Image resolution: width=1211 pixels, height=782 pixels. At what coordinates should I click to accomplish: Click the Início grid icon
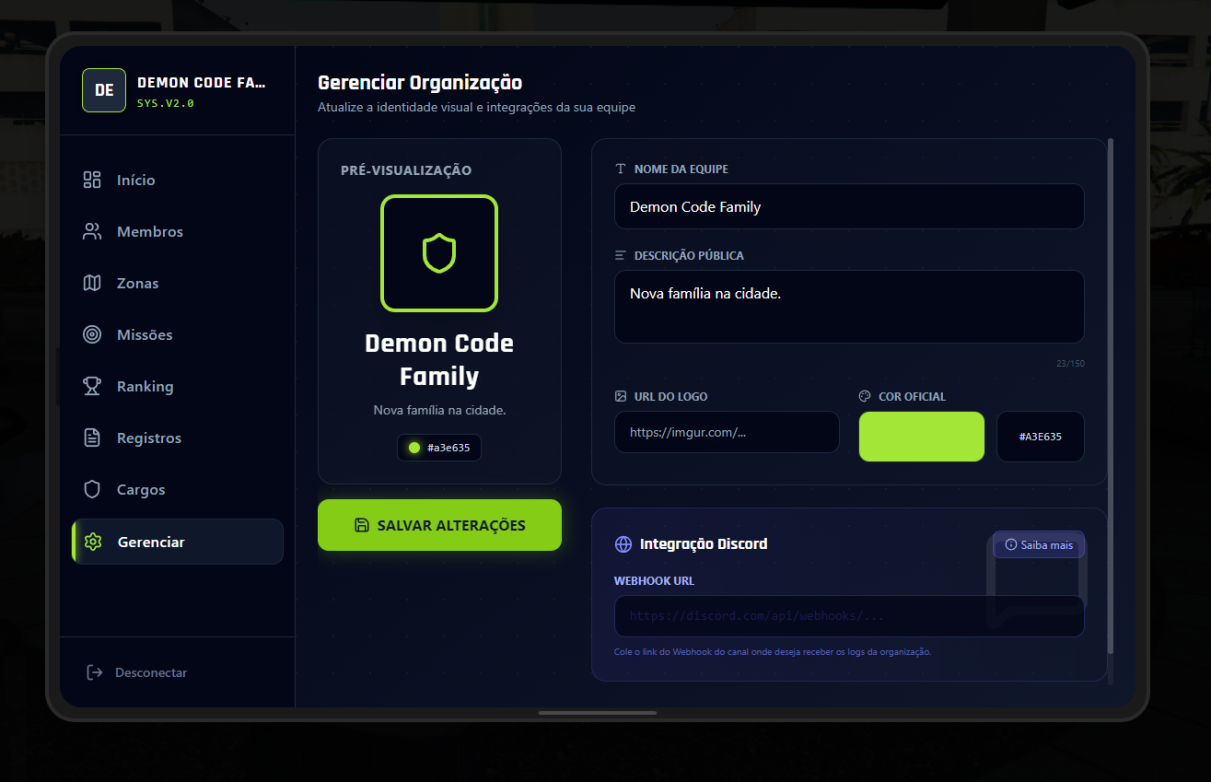tap(92, 180)
